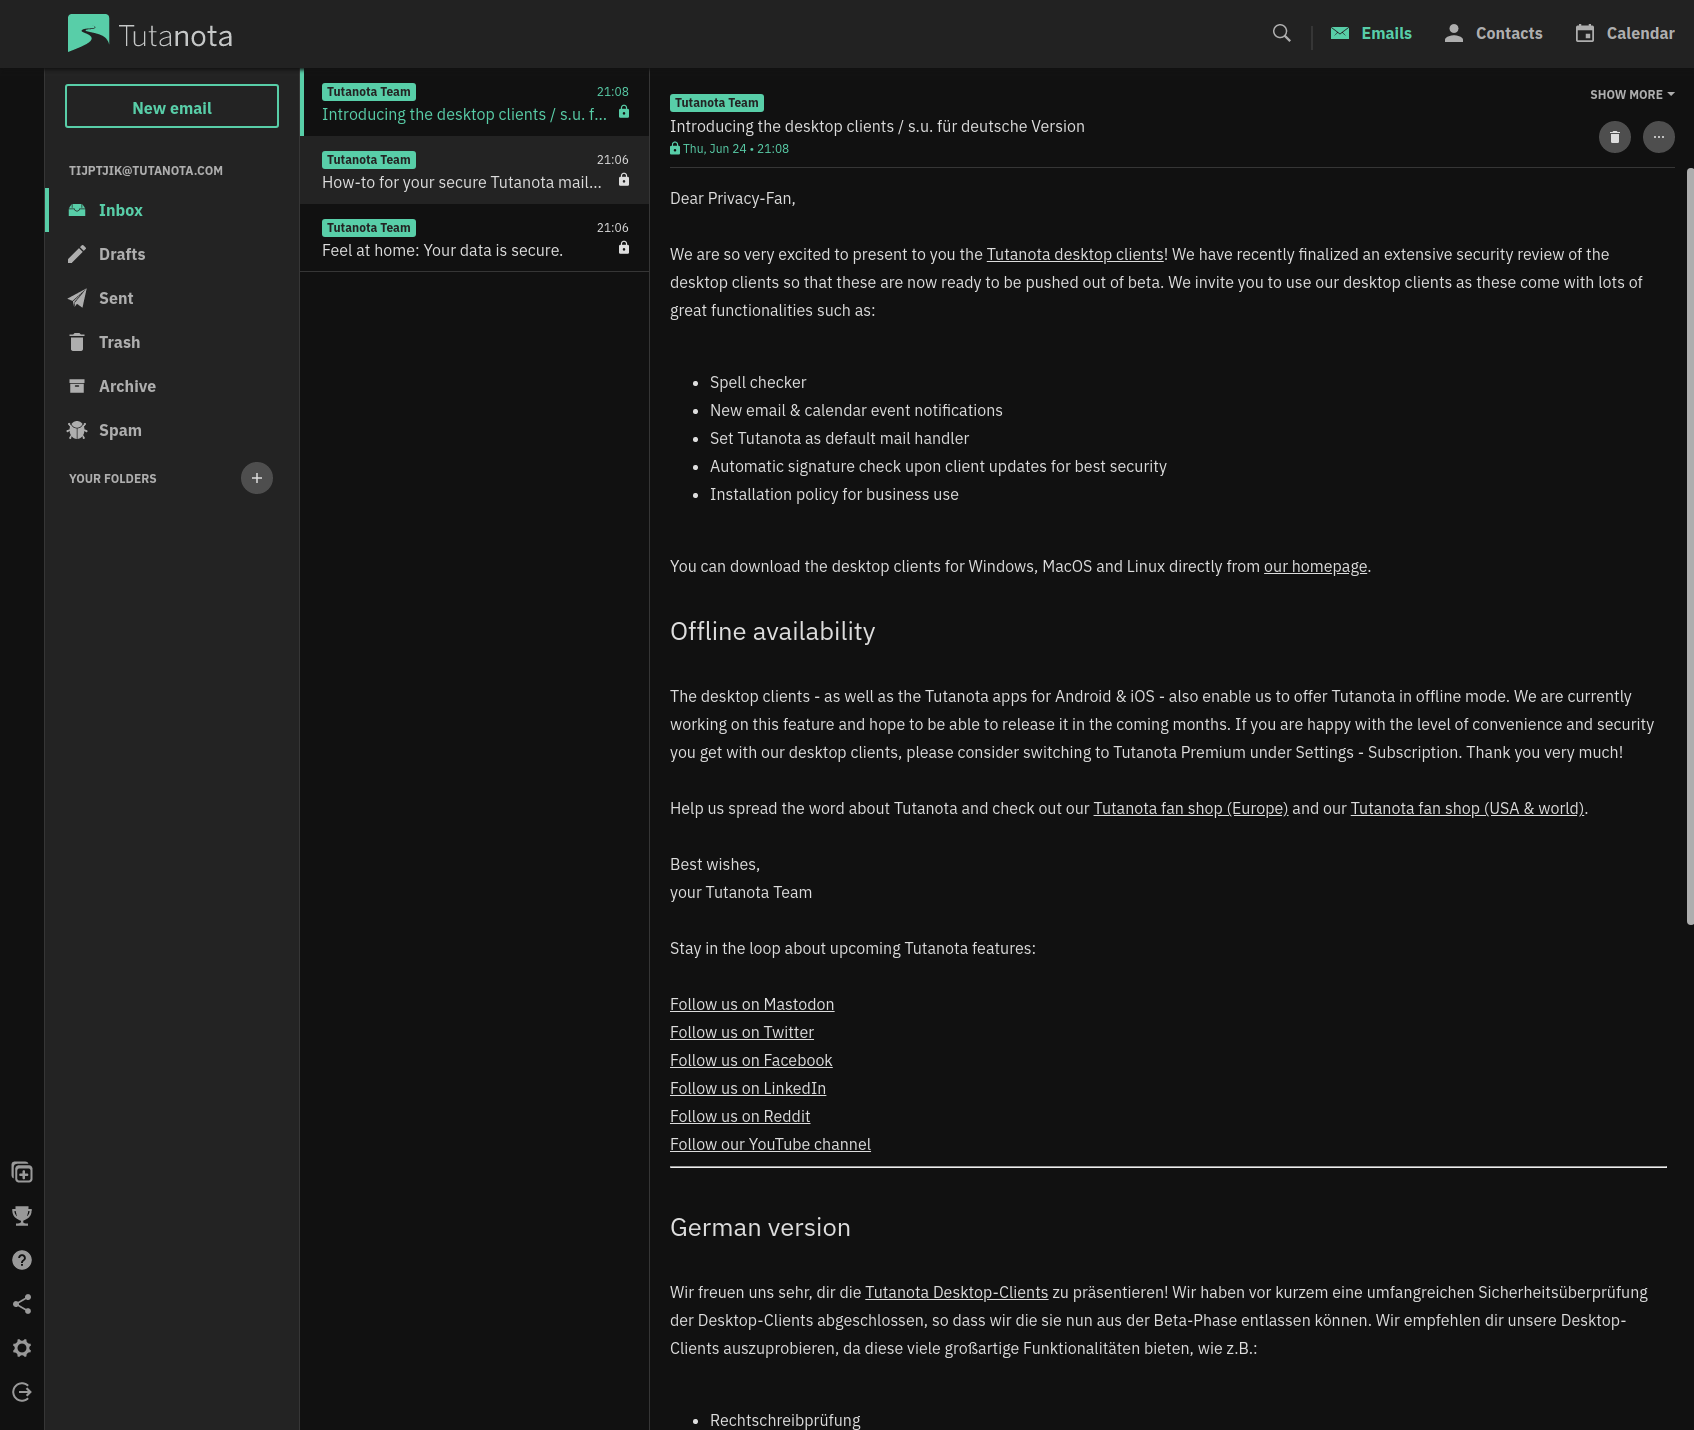Switch to the Emails view
1694x1430 pixels.
[1371, 33]
